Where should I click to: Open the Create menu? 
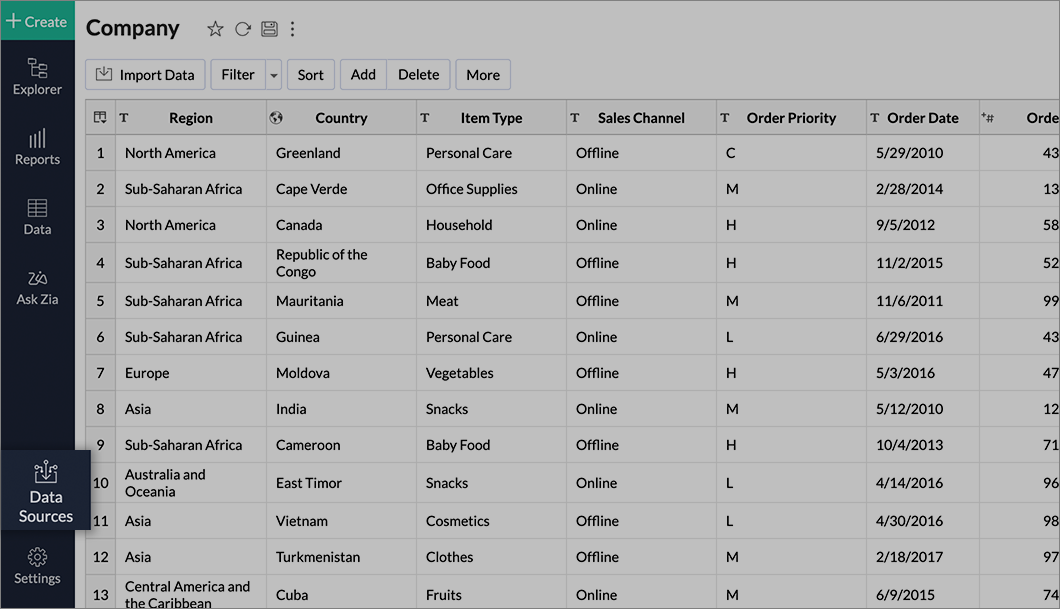click(x=37, y=20)
